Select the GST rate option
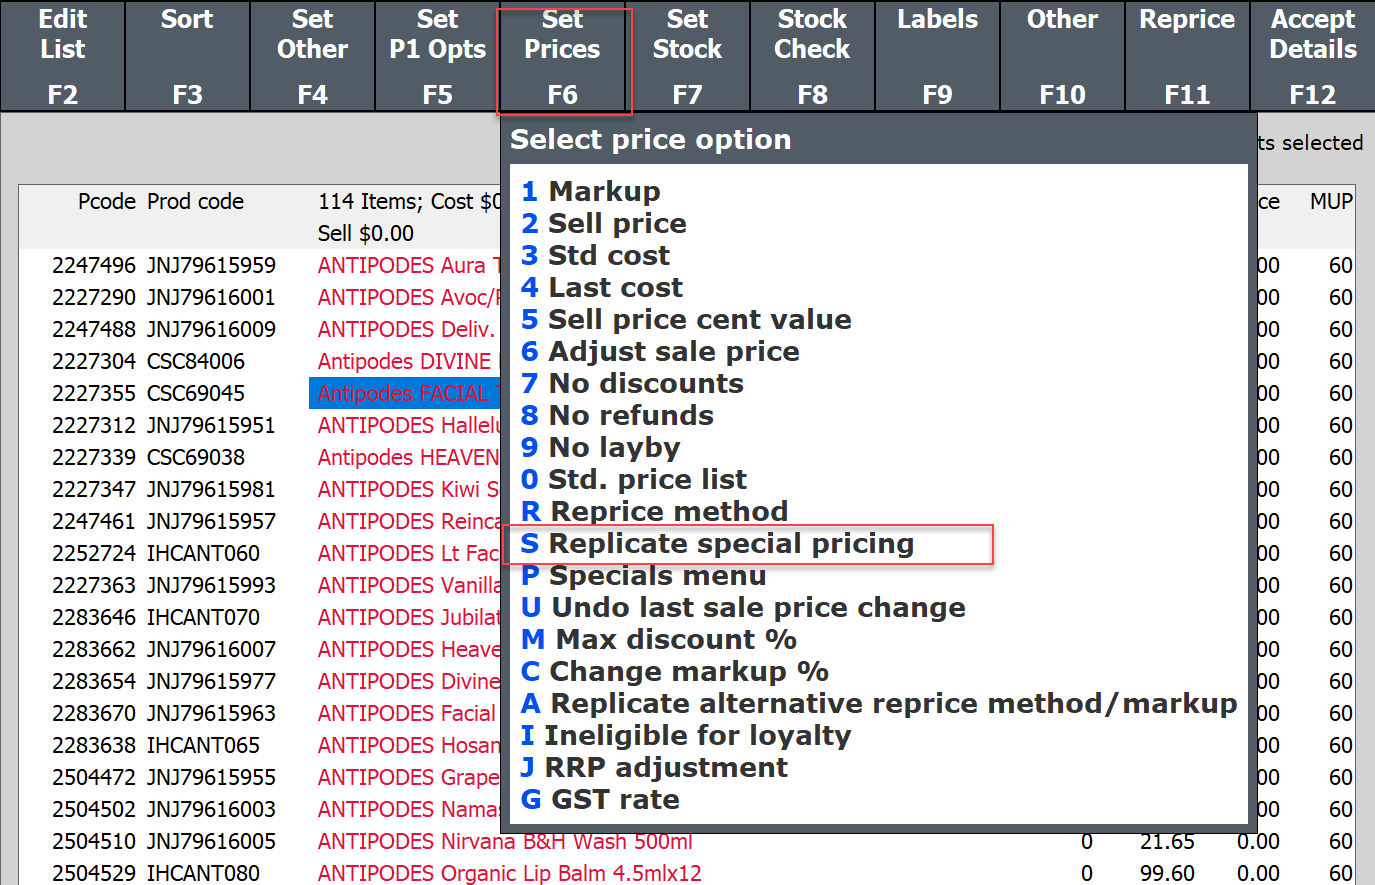 click(614, 800)
